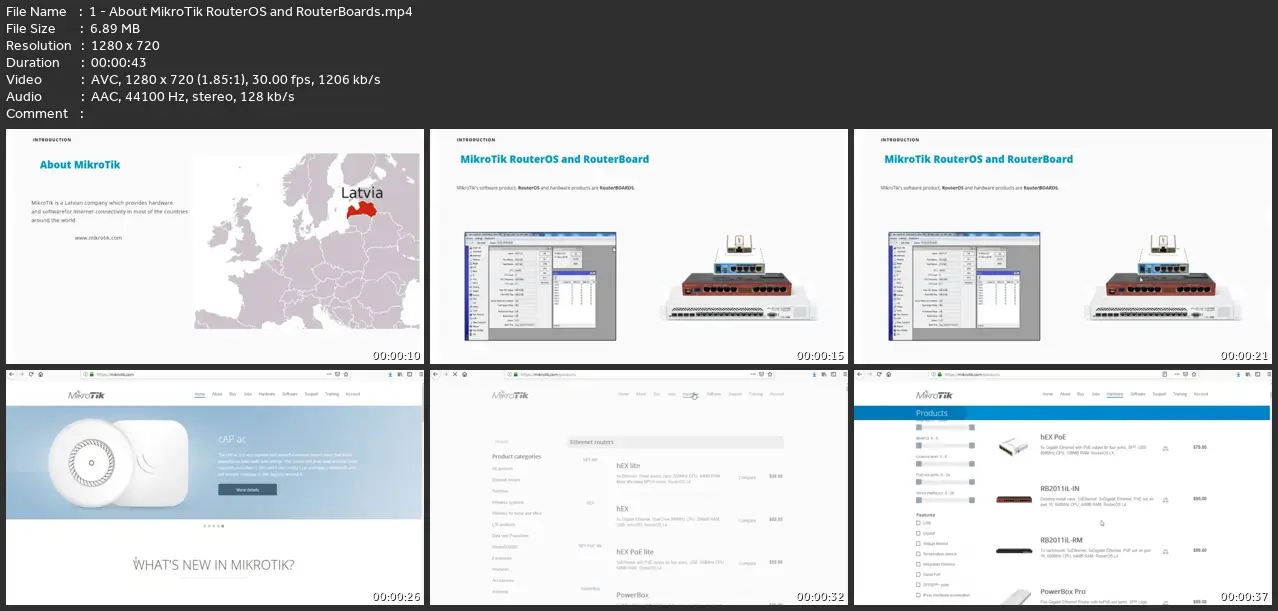This screenshot has height=611, width=1278.
Task: Click the reader view icon in the 00:00:37 frame
Action: click(x=1165, y=374)
